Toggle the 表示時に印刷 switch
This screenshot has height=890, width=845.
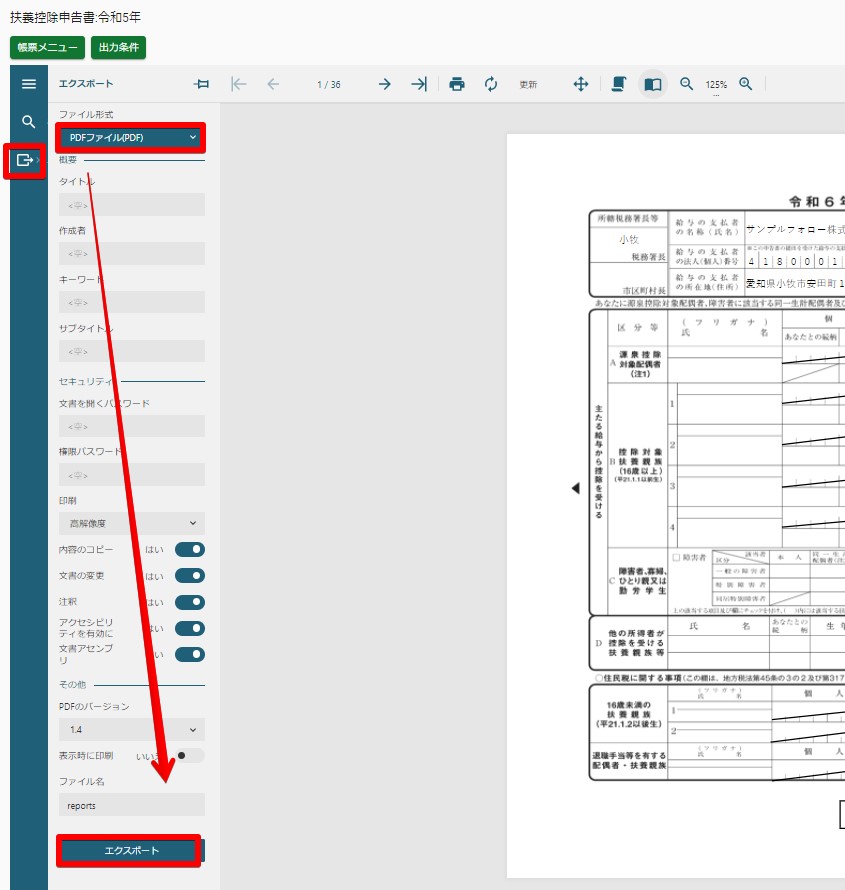tap(190, 755)
